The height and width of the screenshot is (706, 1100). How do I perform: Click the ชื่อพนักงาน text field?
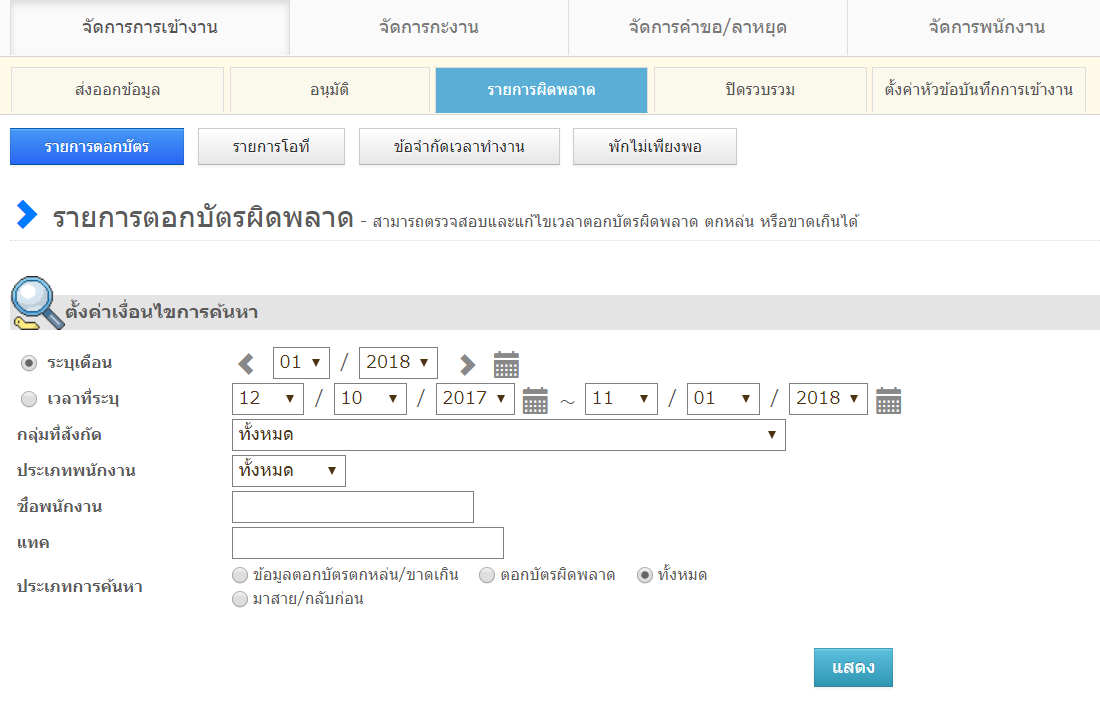point(352,507)
